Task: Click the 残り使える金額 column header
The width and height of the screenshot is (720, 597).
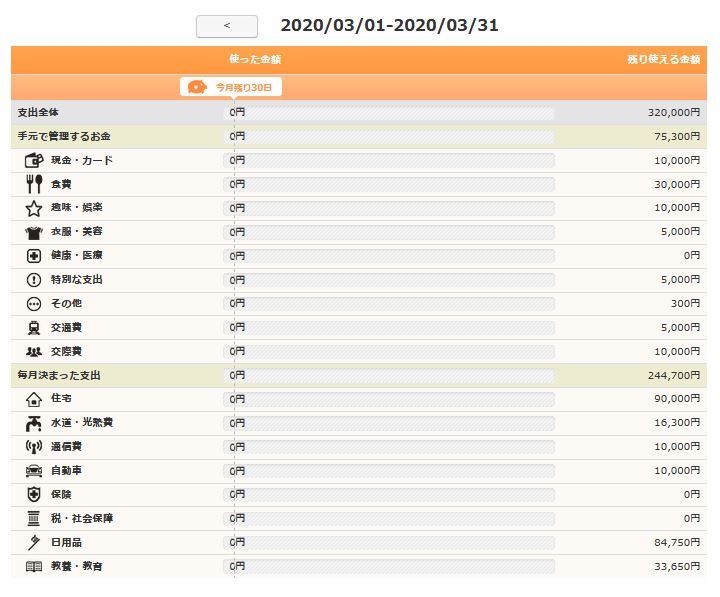Action: click(x=663, y=60)
